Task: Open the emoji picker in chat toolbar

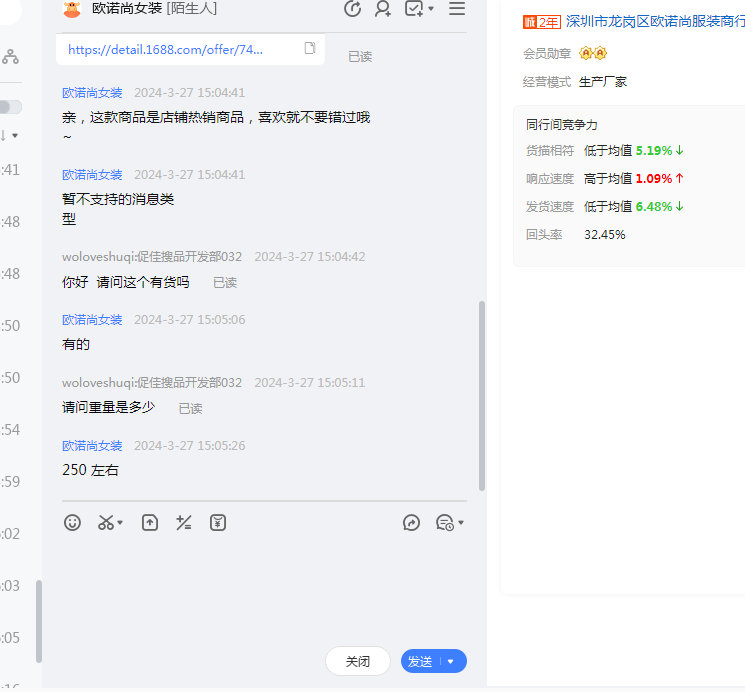Action: pyautogui.click(x=72, y=522)
